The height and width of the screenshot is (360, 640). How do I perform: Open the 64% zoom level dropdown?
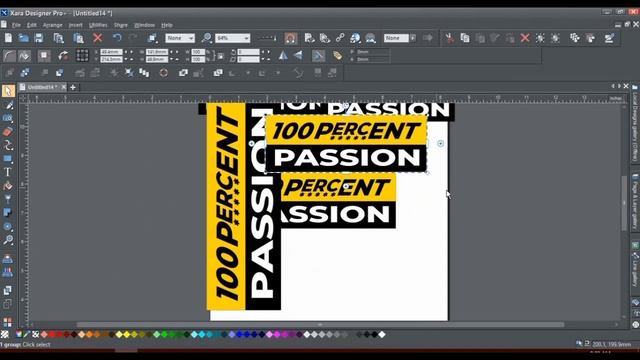[232, 38]
